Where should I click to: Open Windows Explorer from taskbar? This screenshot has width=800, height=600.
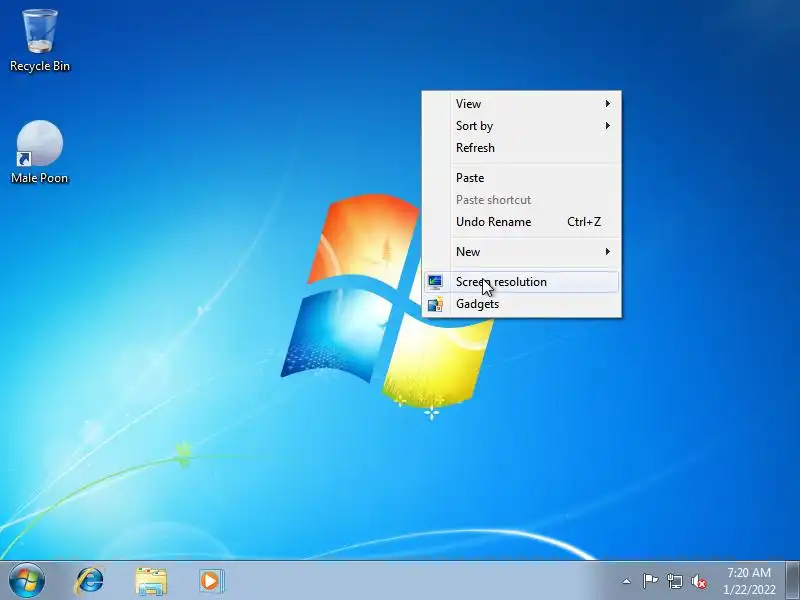click(x=151, y=581)
